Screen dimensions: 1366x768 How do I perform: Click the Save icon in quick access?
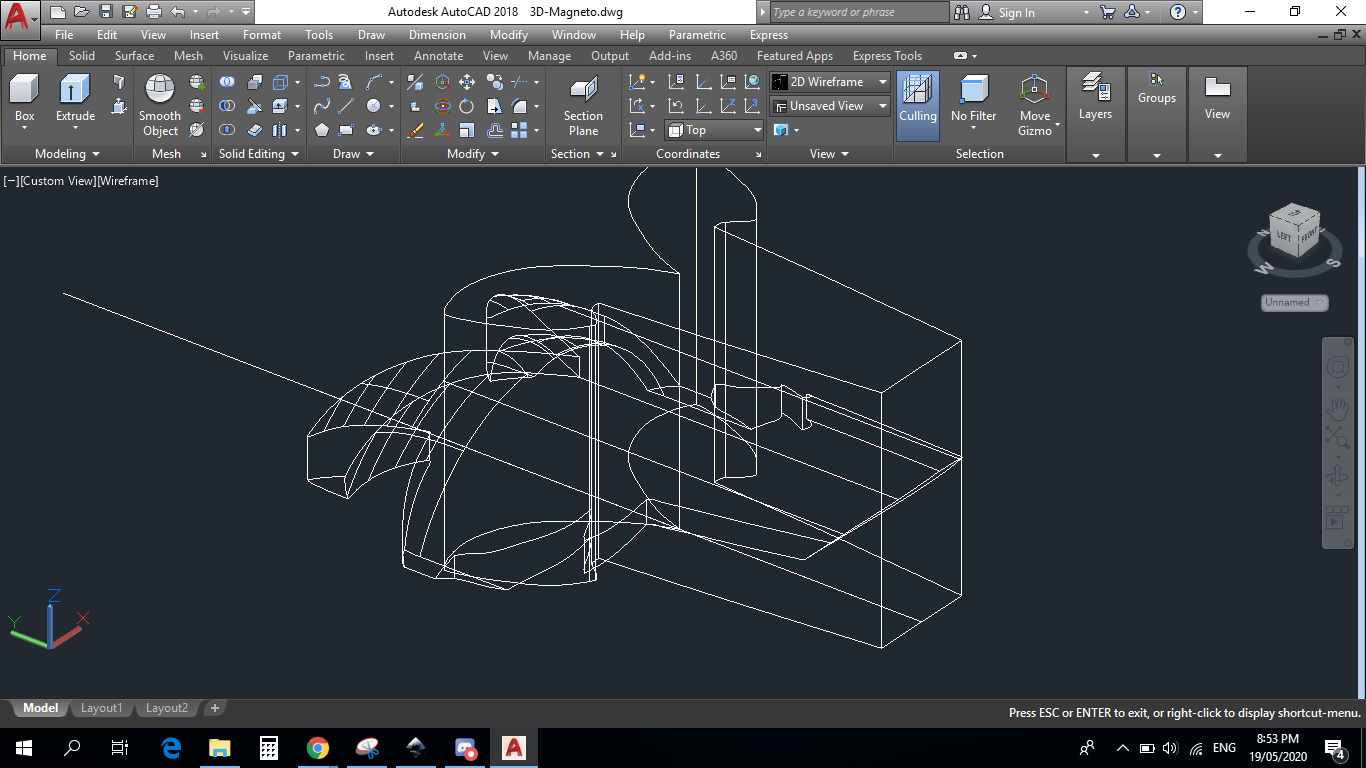[105, 12]
